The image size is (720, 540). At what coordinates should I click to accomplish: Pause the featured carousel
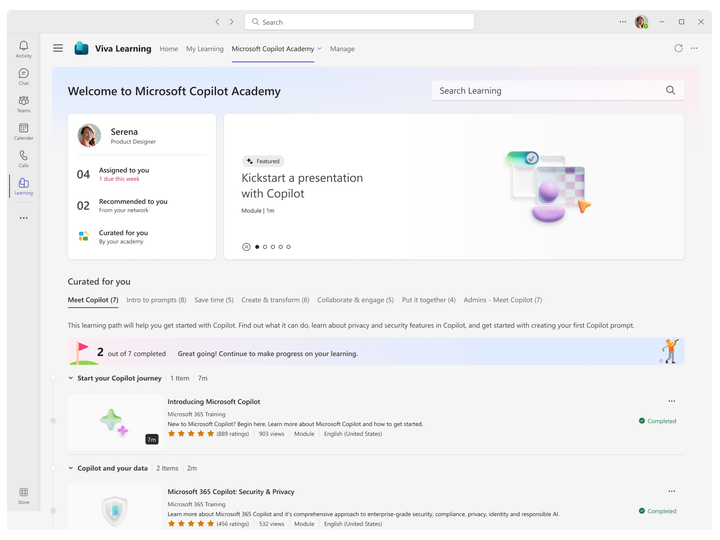pyautogui.click(x=246, y=247)
